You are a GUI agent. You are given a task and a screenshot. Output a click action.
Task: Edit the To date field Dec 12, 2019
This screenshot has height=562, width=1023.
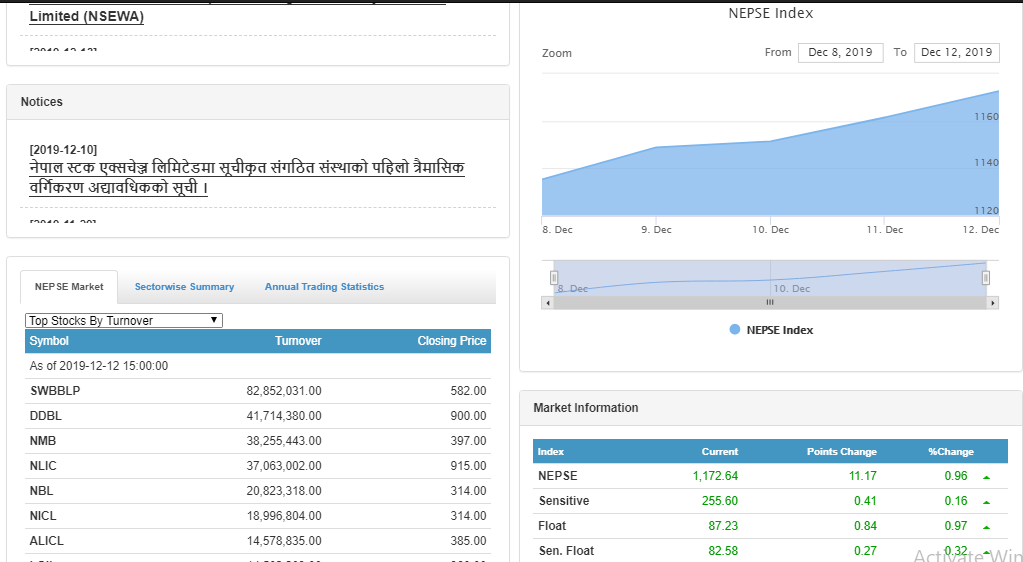(956, 52)
